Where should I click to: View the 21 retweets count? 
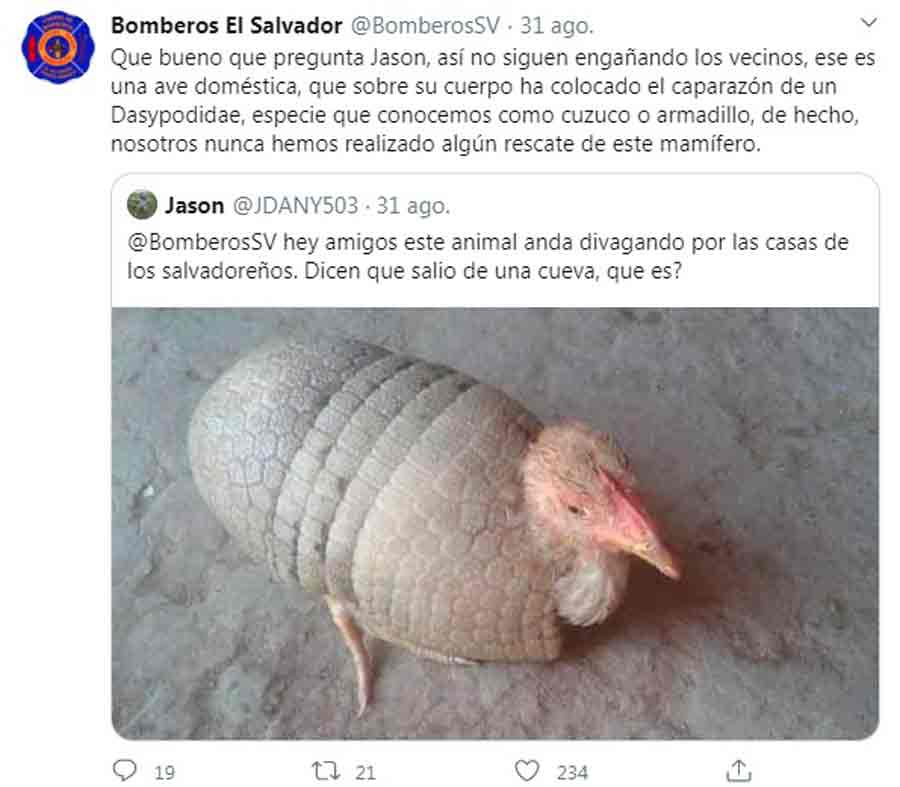click(365, 772)
